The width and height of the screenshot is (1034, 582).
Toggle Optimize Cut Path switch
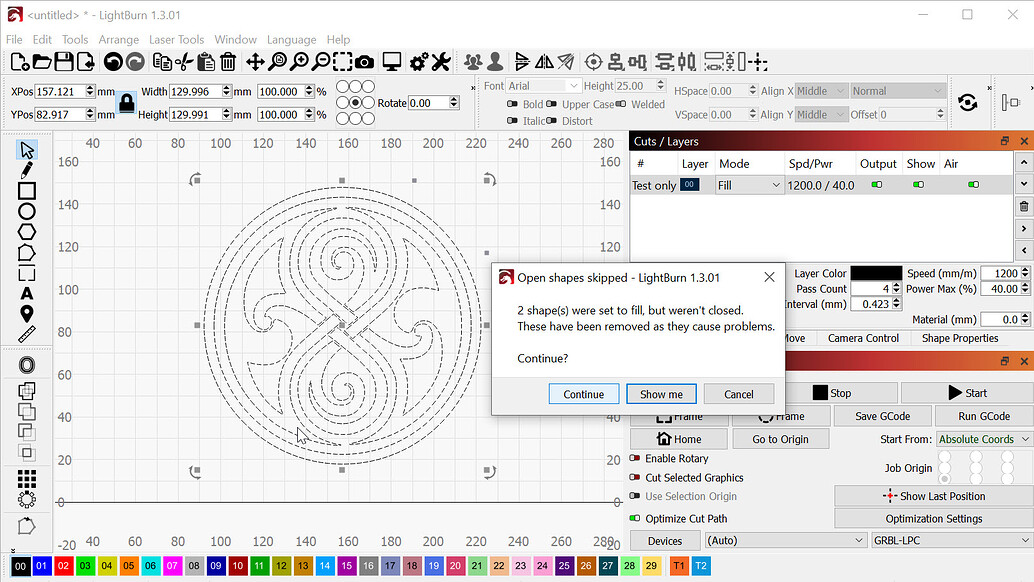[x=635, y=519]
